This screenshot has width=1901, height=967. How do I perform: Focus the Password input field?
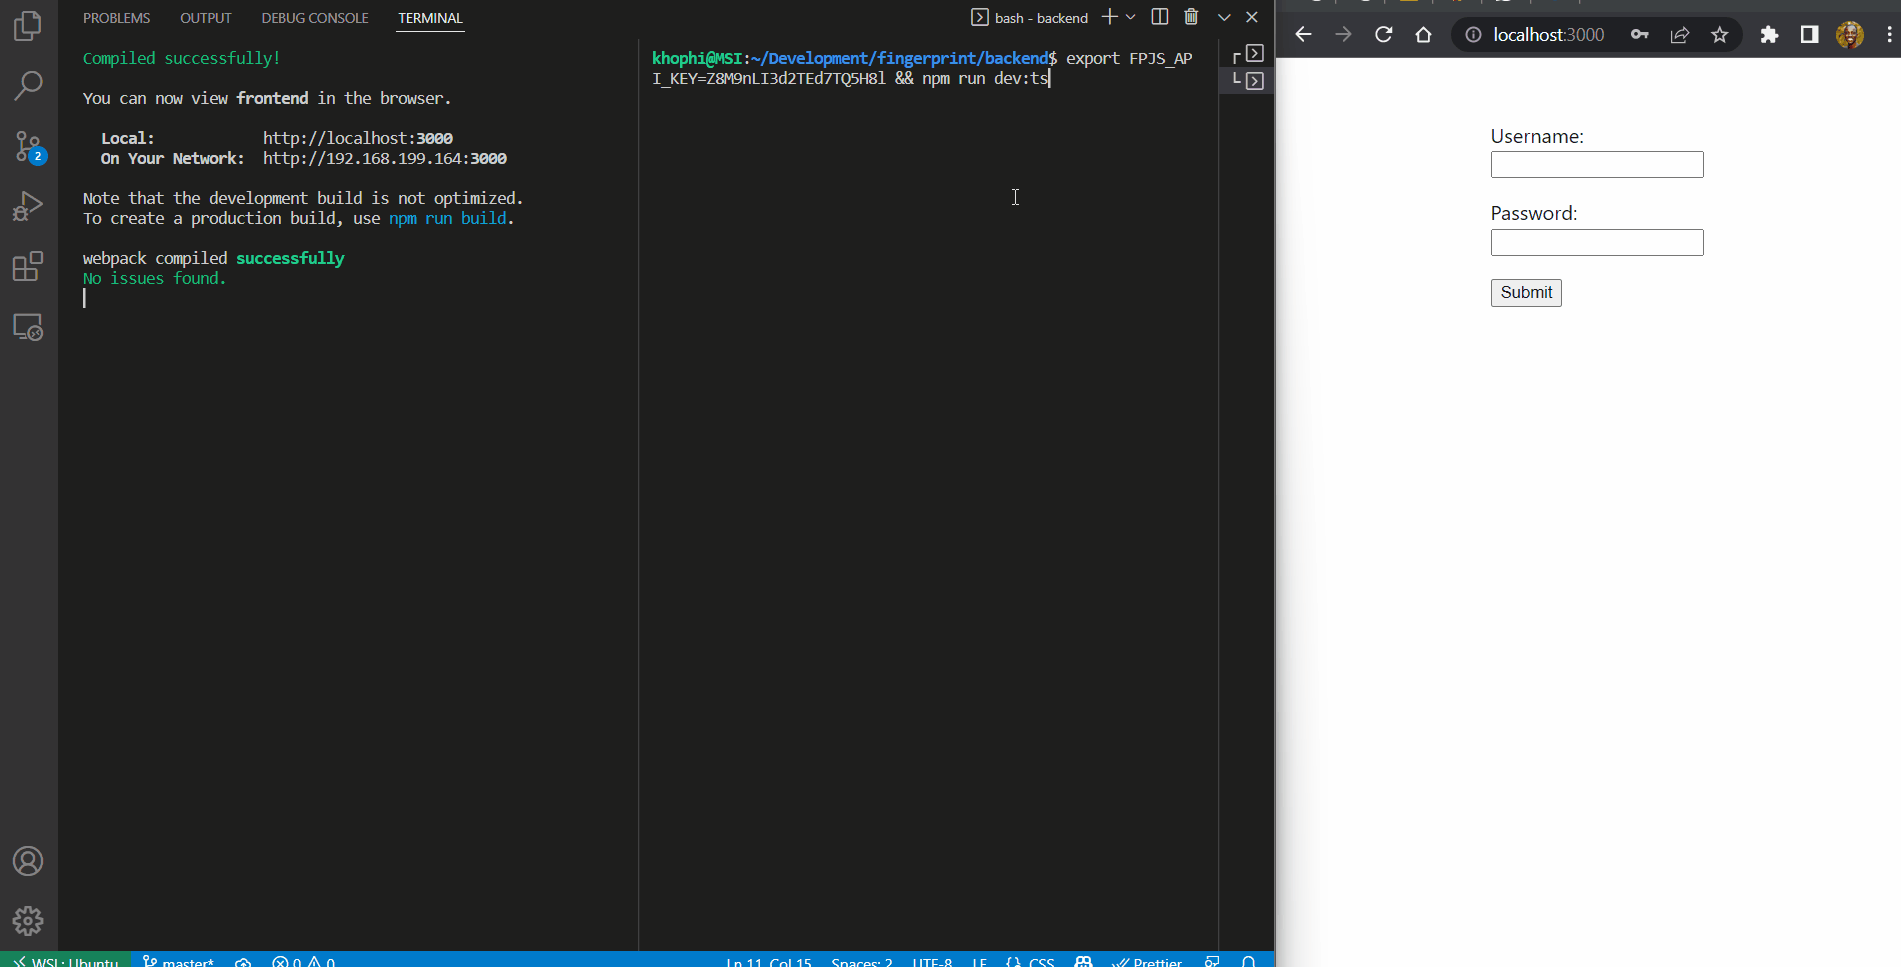point(1596,243)
